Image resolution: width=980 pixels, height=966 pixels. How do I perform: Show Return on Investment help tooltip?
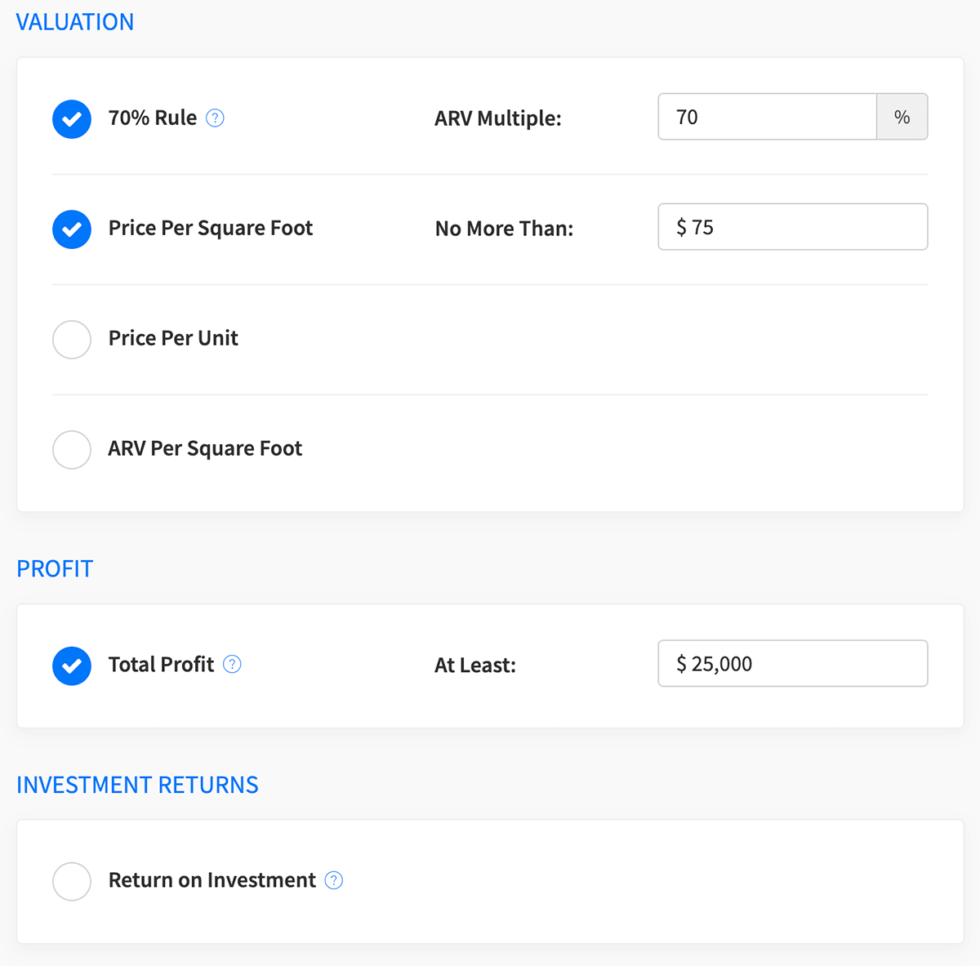click(x=334, y=880)
